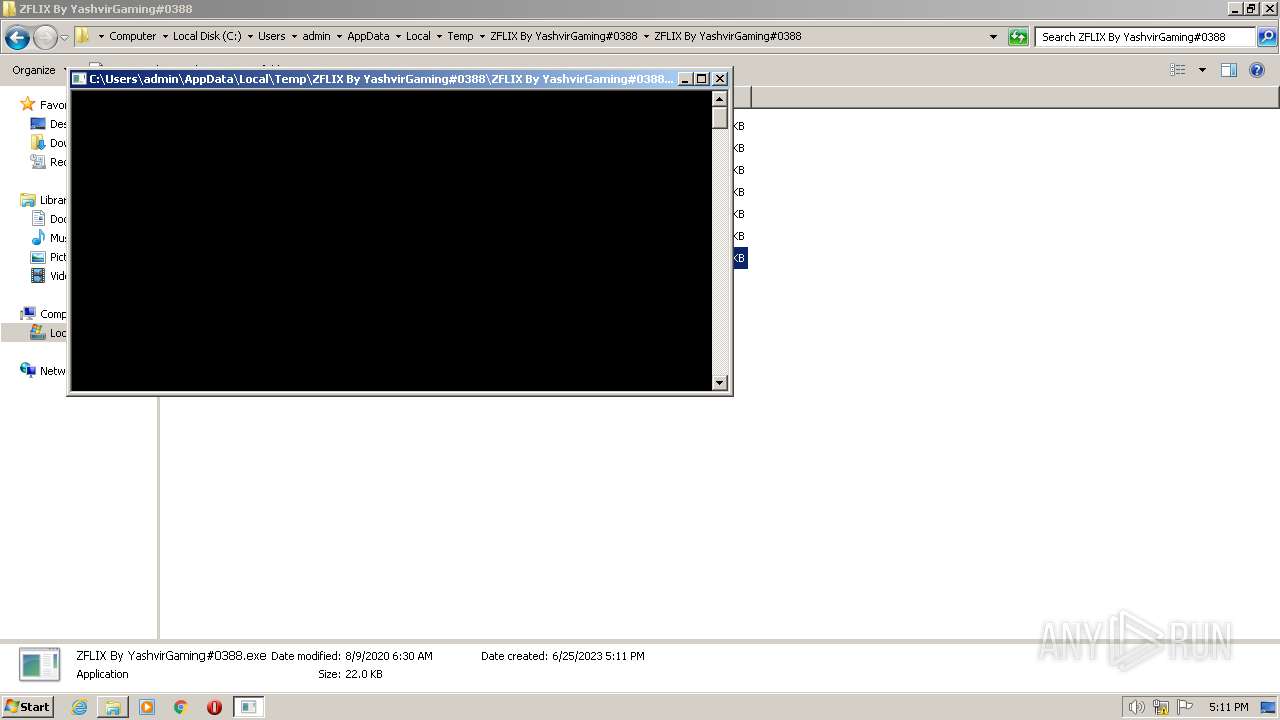The image size is (1280, 720).
Task: Open Windows Explorer taskbar icon
Action: (113, 707)
